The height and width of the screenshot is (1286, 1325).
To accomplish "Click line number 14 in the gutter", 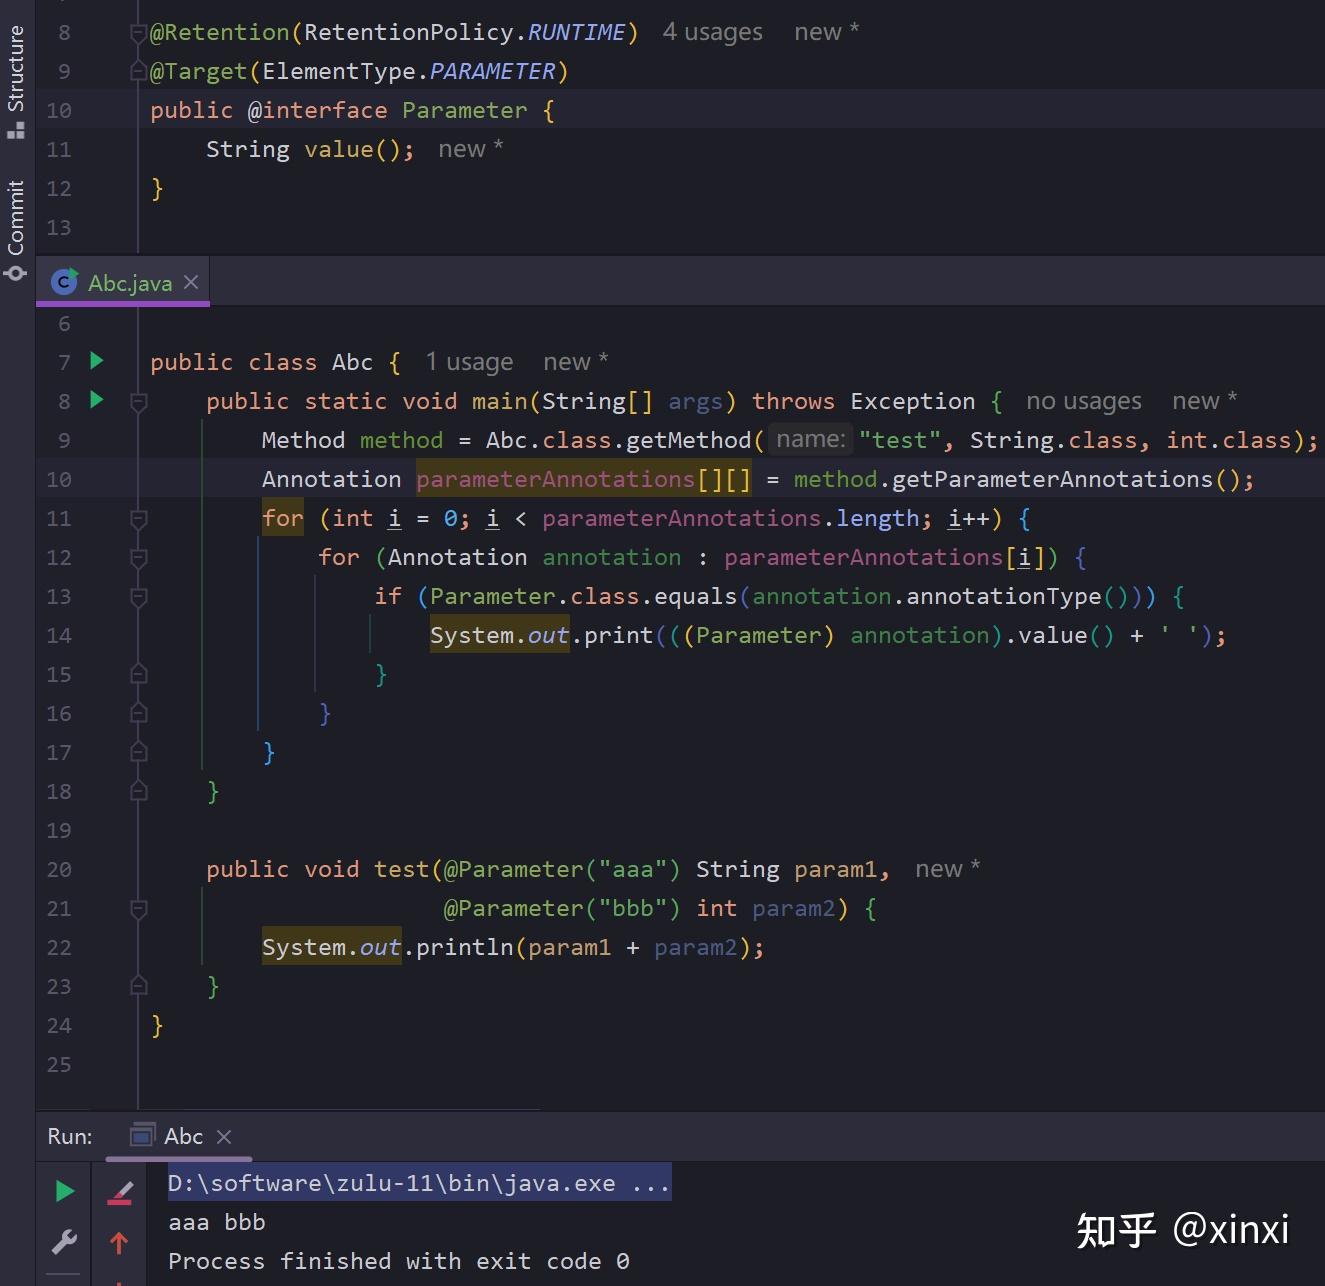I will click(x=59, y=635).
